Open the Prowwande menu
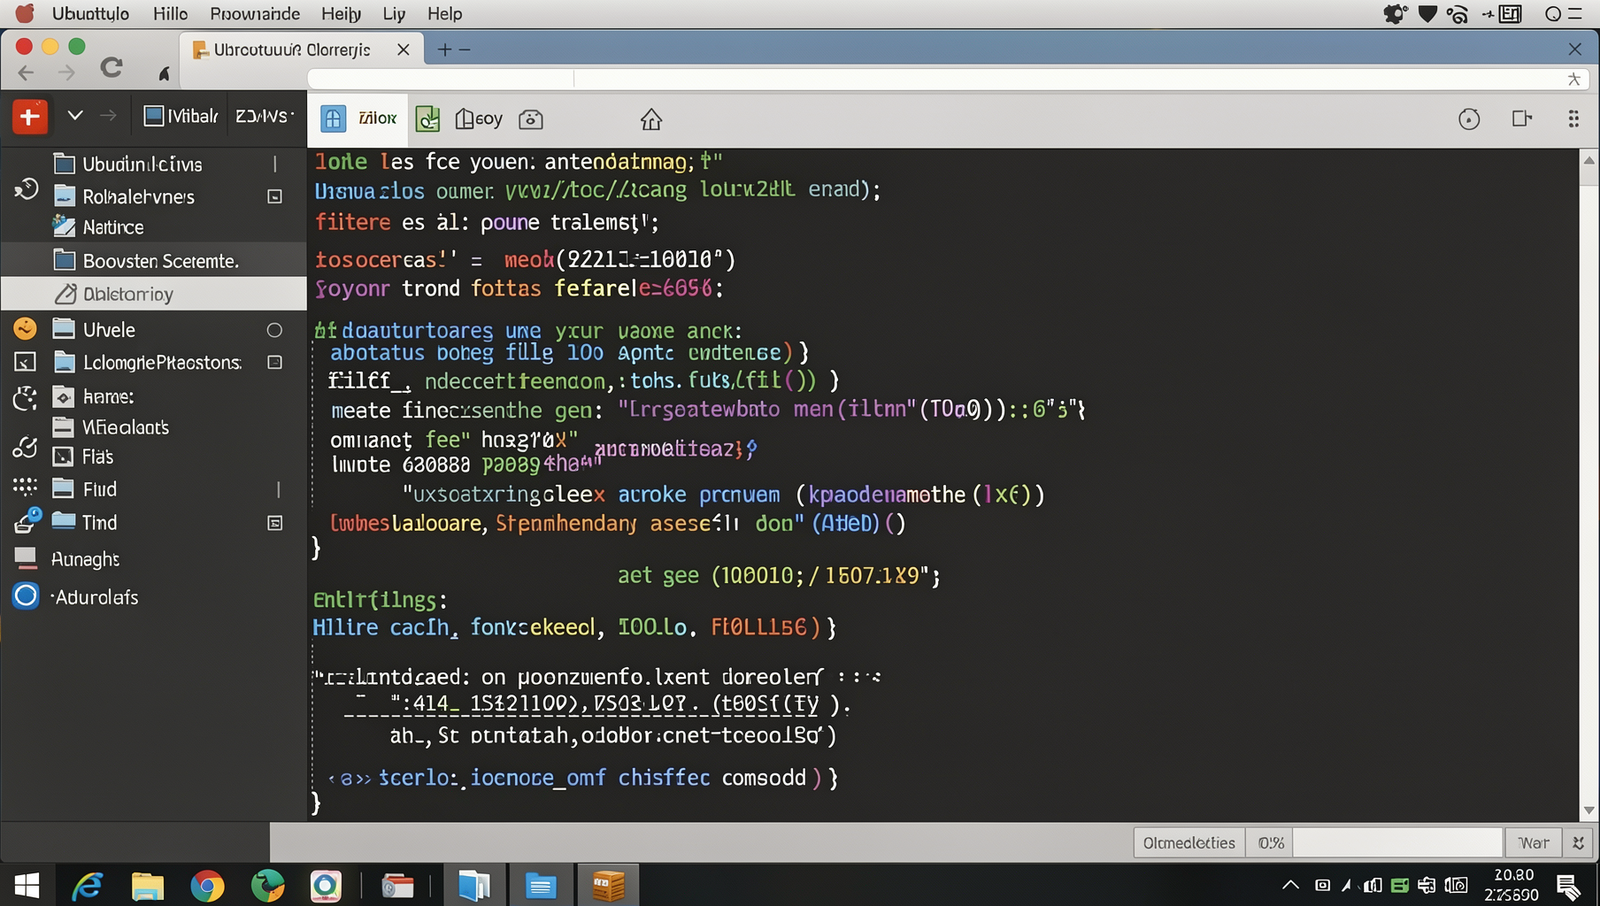Image resolution: width=1600 pixels, height=906 pixels. click(255, 14)
